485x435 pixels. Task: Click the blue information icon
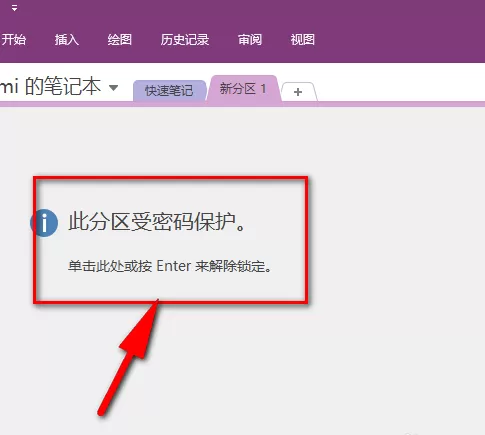(x=44, y=223)
